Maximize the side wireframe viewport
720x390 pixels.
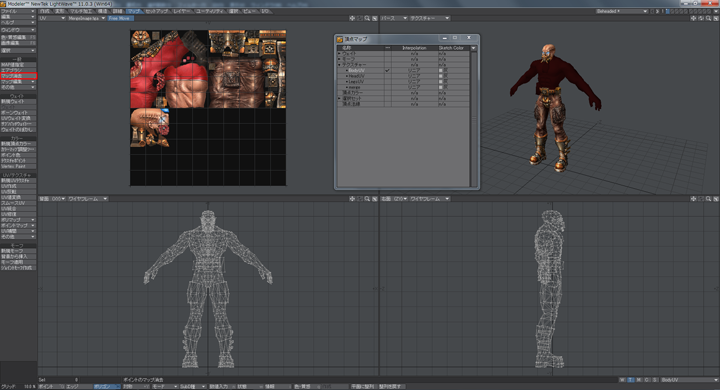pos(716,199)
